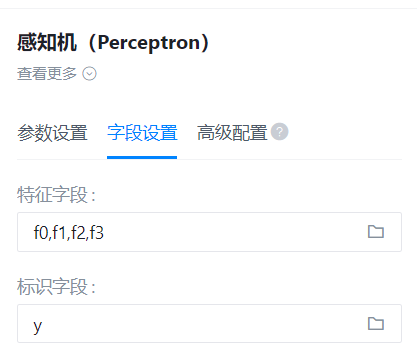Click the 查看更多 link text
The height and width of the screenshot is (362, 417).
click(x=47, y=74)
